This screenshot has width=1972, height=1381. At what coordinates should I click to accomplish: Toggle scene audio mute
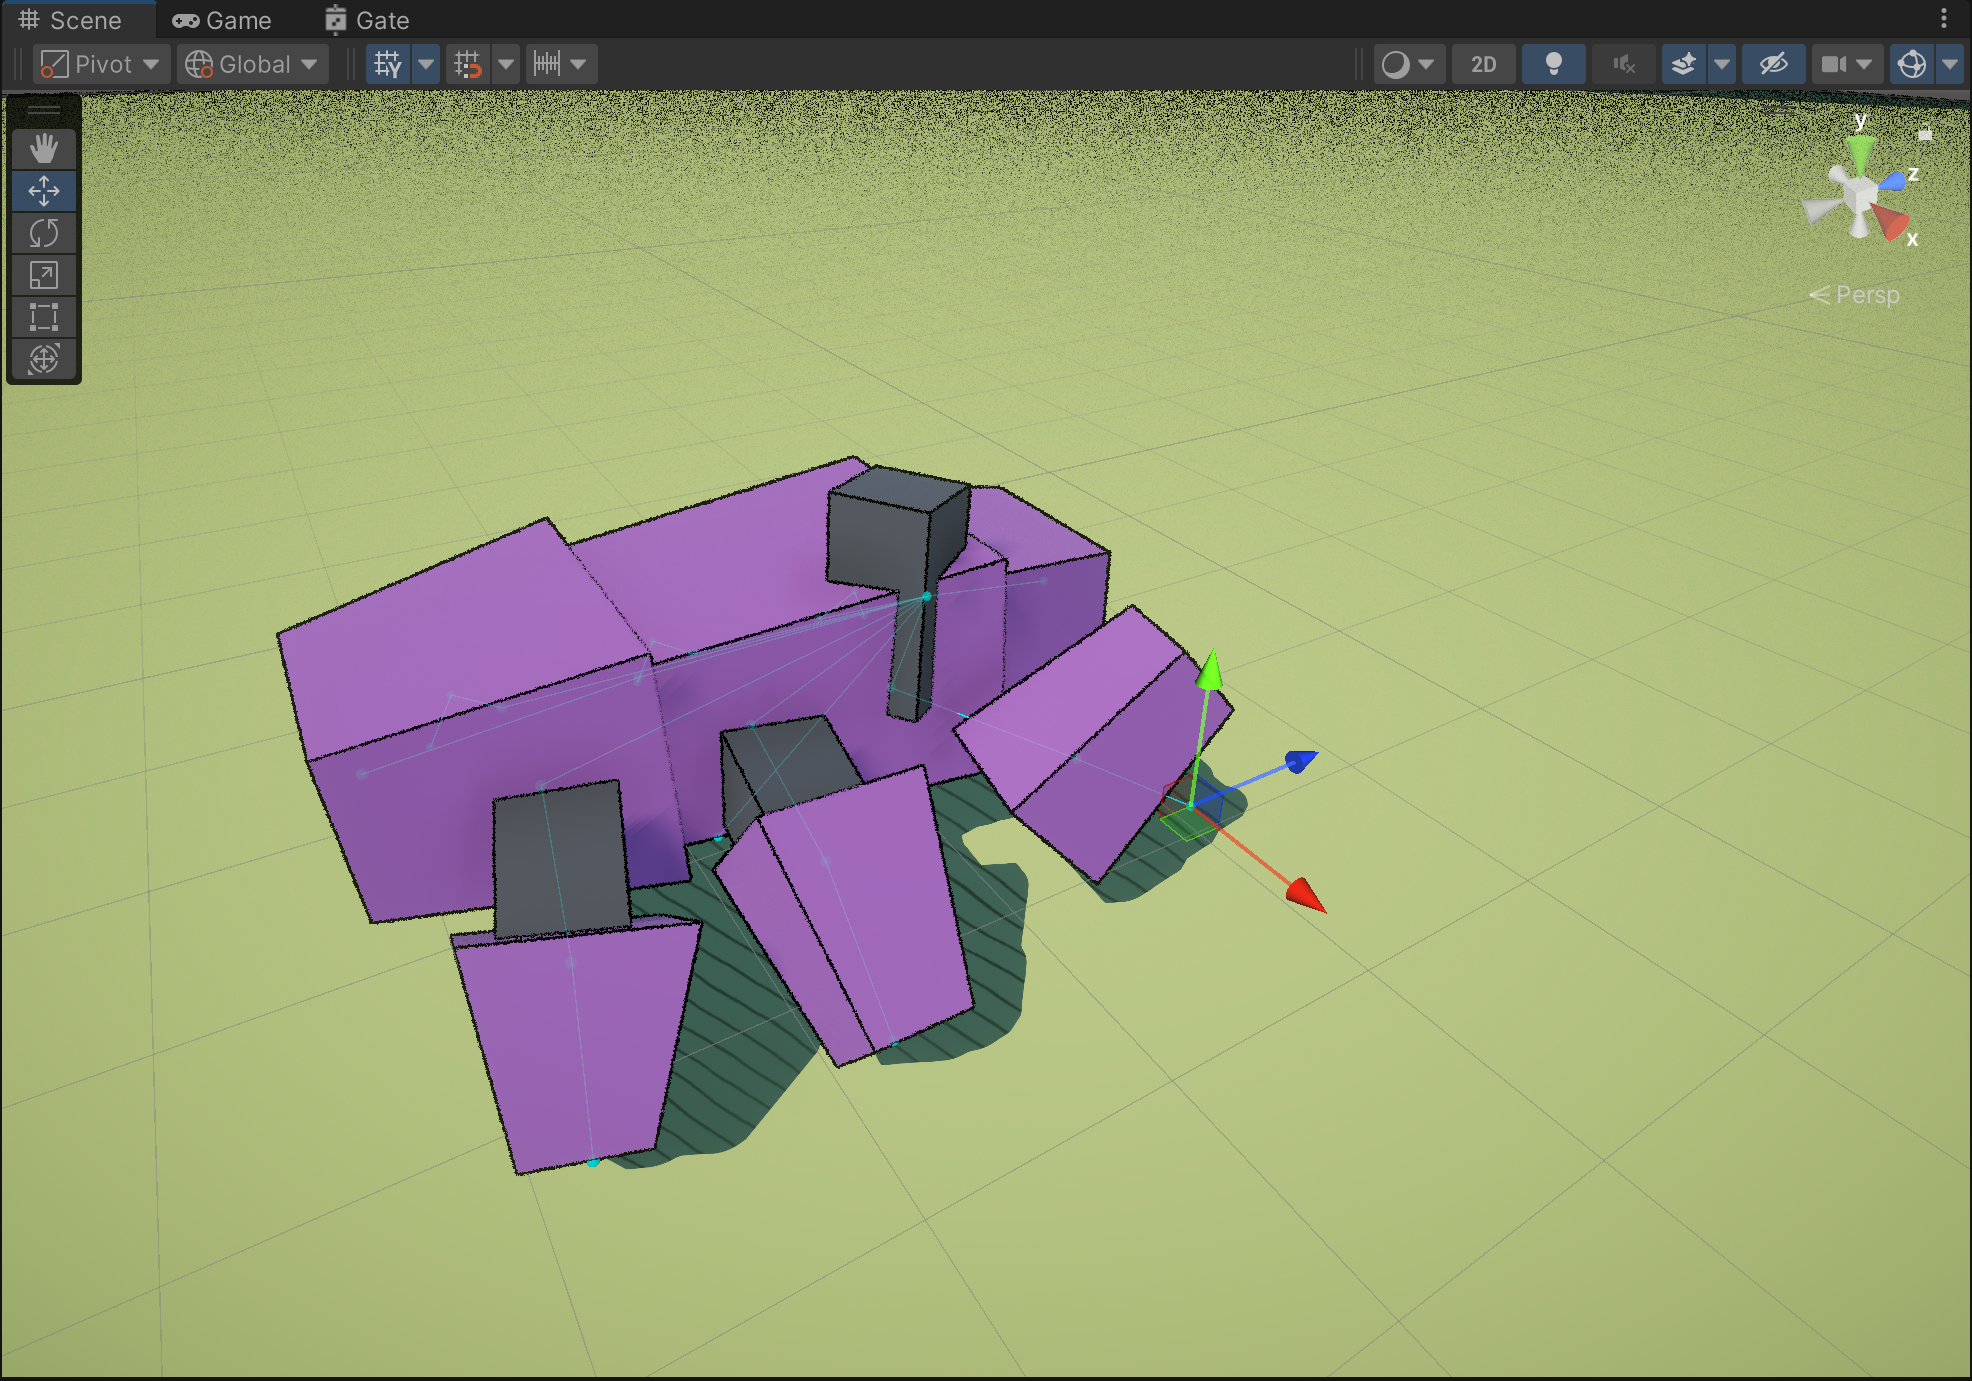[1623, 64]
